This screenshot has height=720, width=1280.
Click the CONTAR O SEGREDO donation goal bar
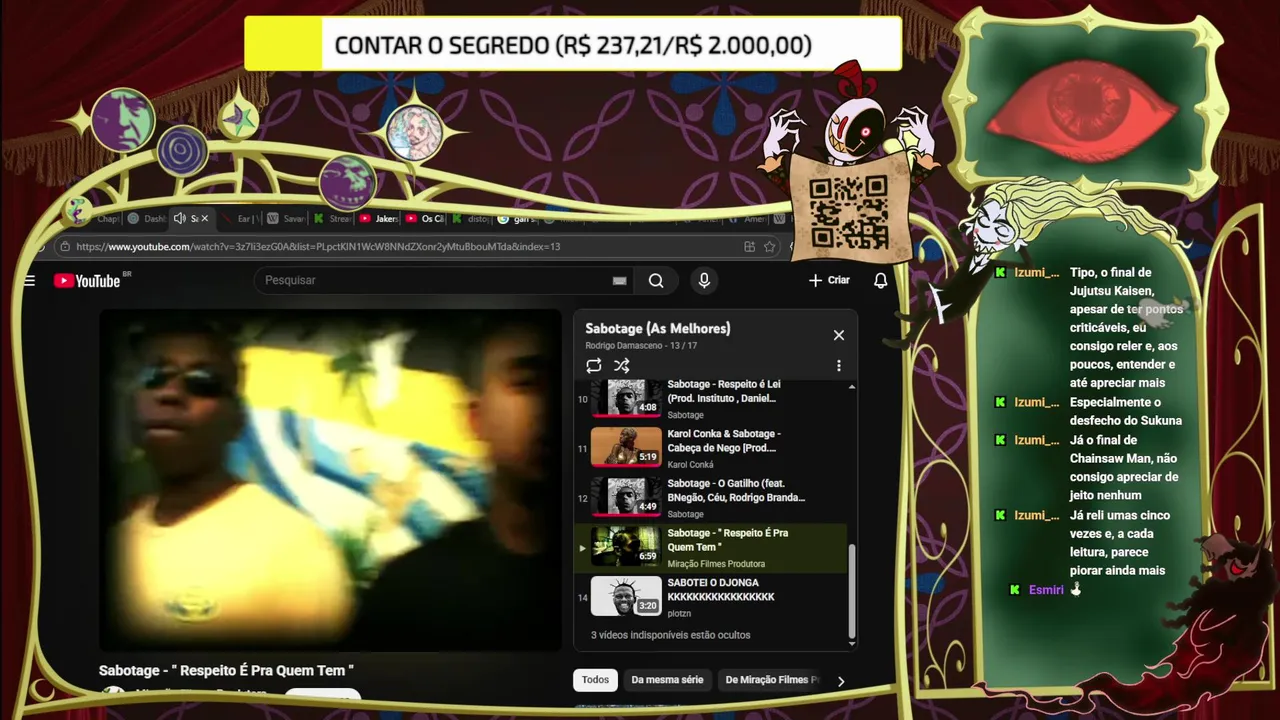573,45
